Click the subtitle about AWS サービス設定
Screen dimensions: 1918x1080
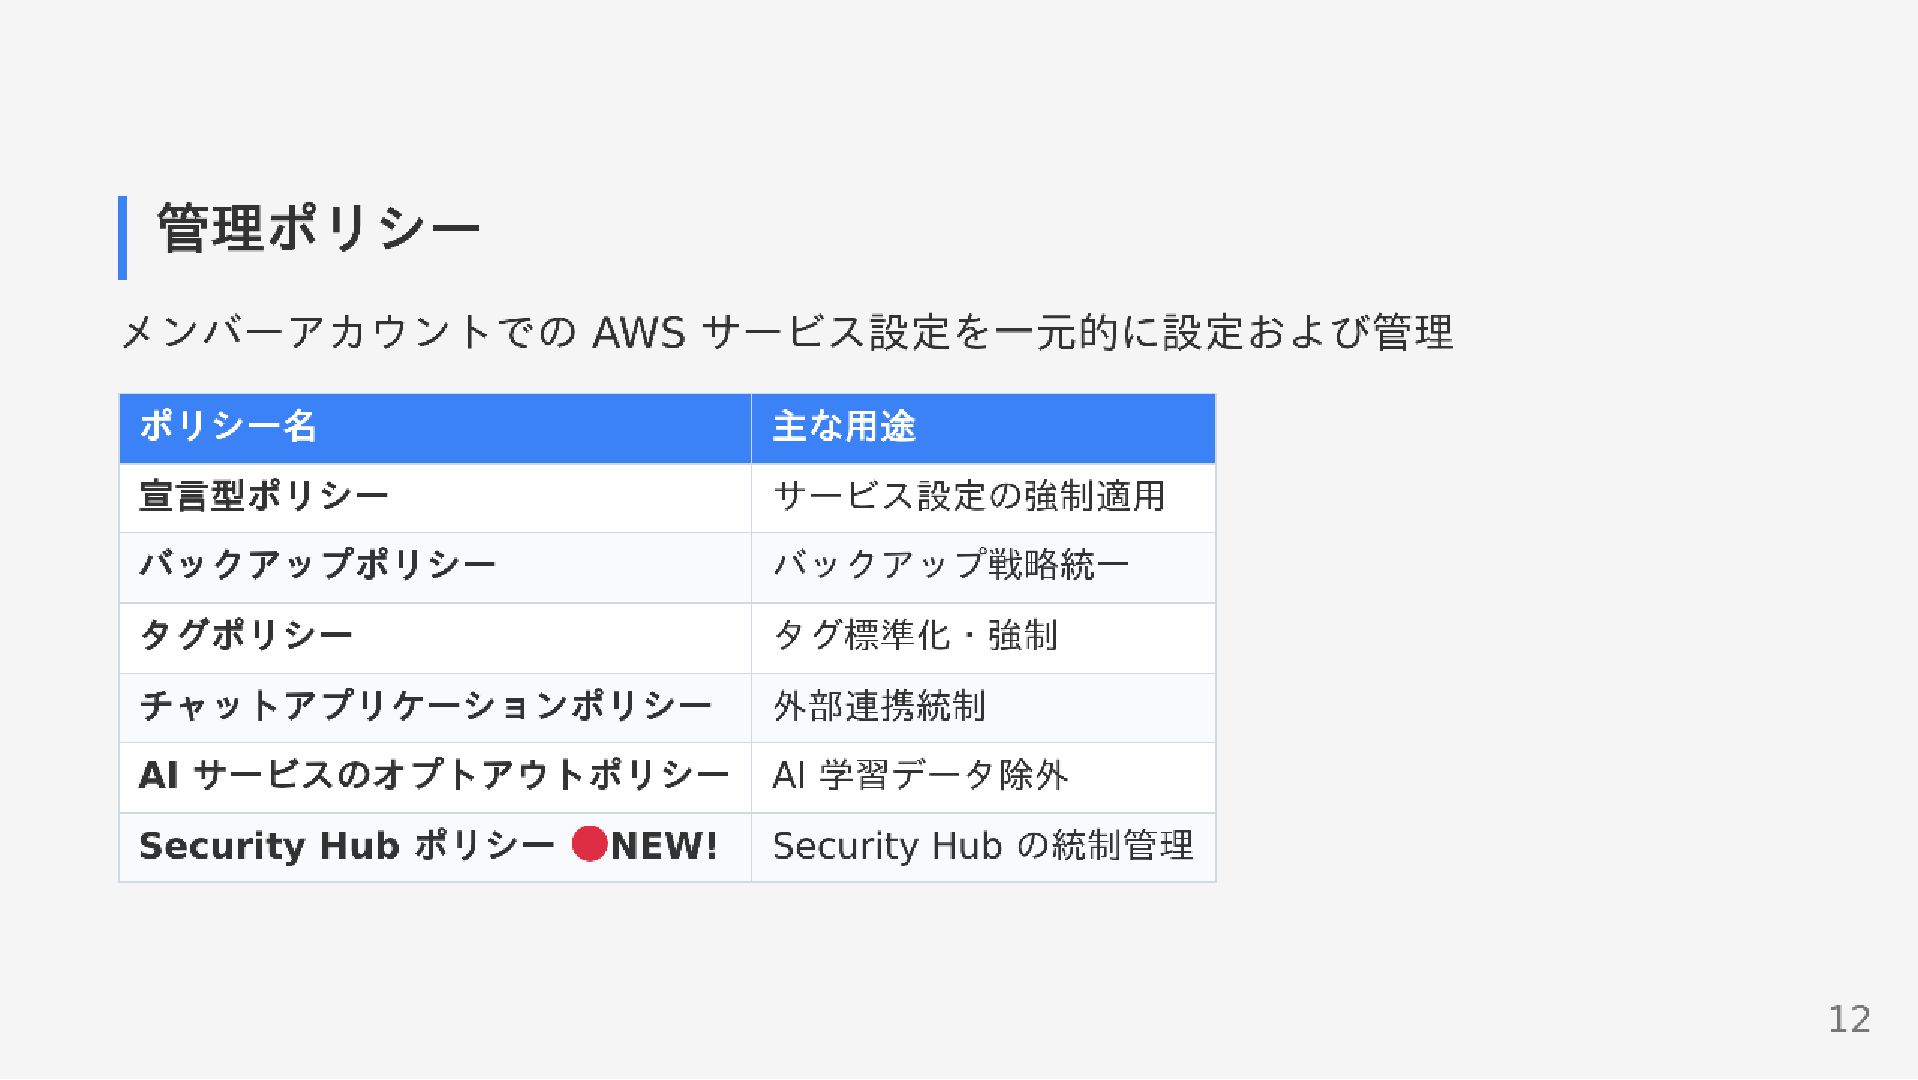click(x=786, y=332)
